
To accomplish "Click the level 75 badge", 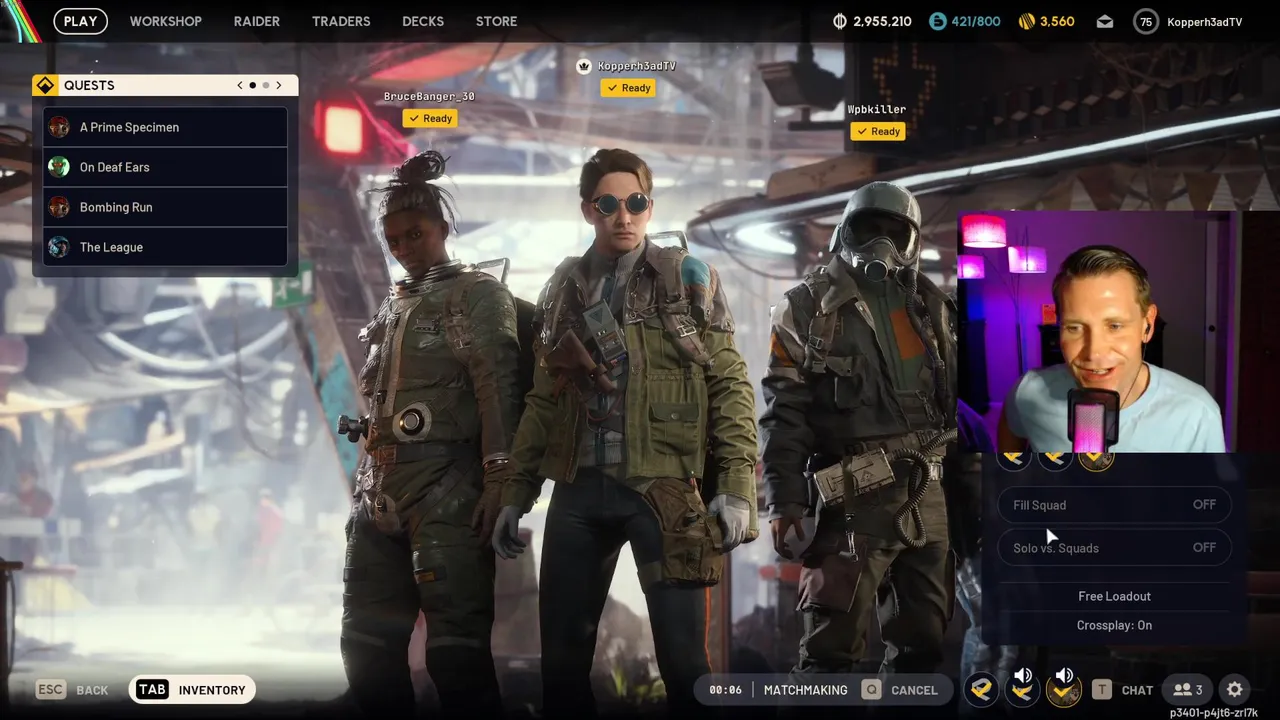I will 1146,21.
